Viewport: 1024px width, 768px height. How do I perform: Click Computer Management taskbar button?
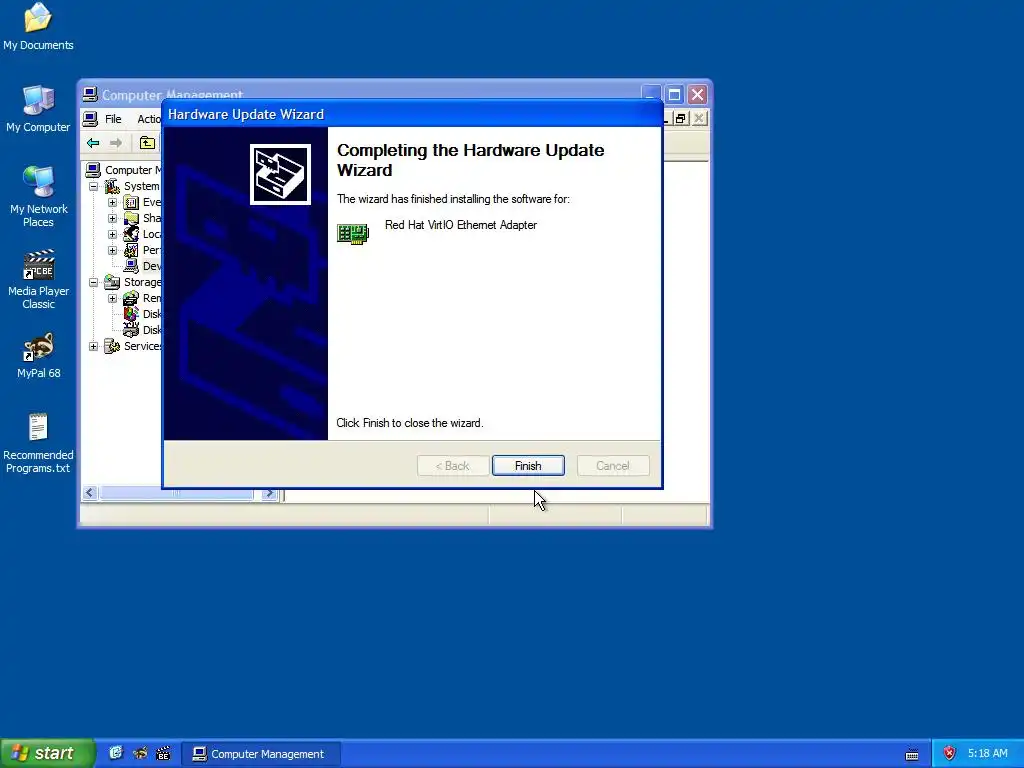(261, 754)
